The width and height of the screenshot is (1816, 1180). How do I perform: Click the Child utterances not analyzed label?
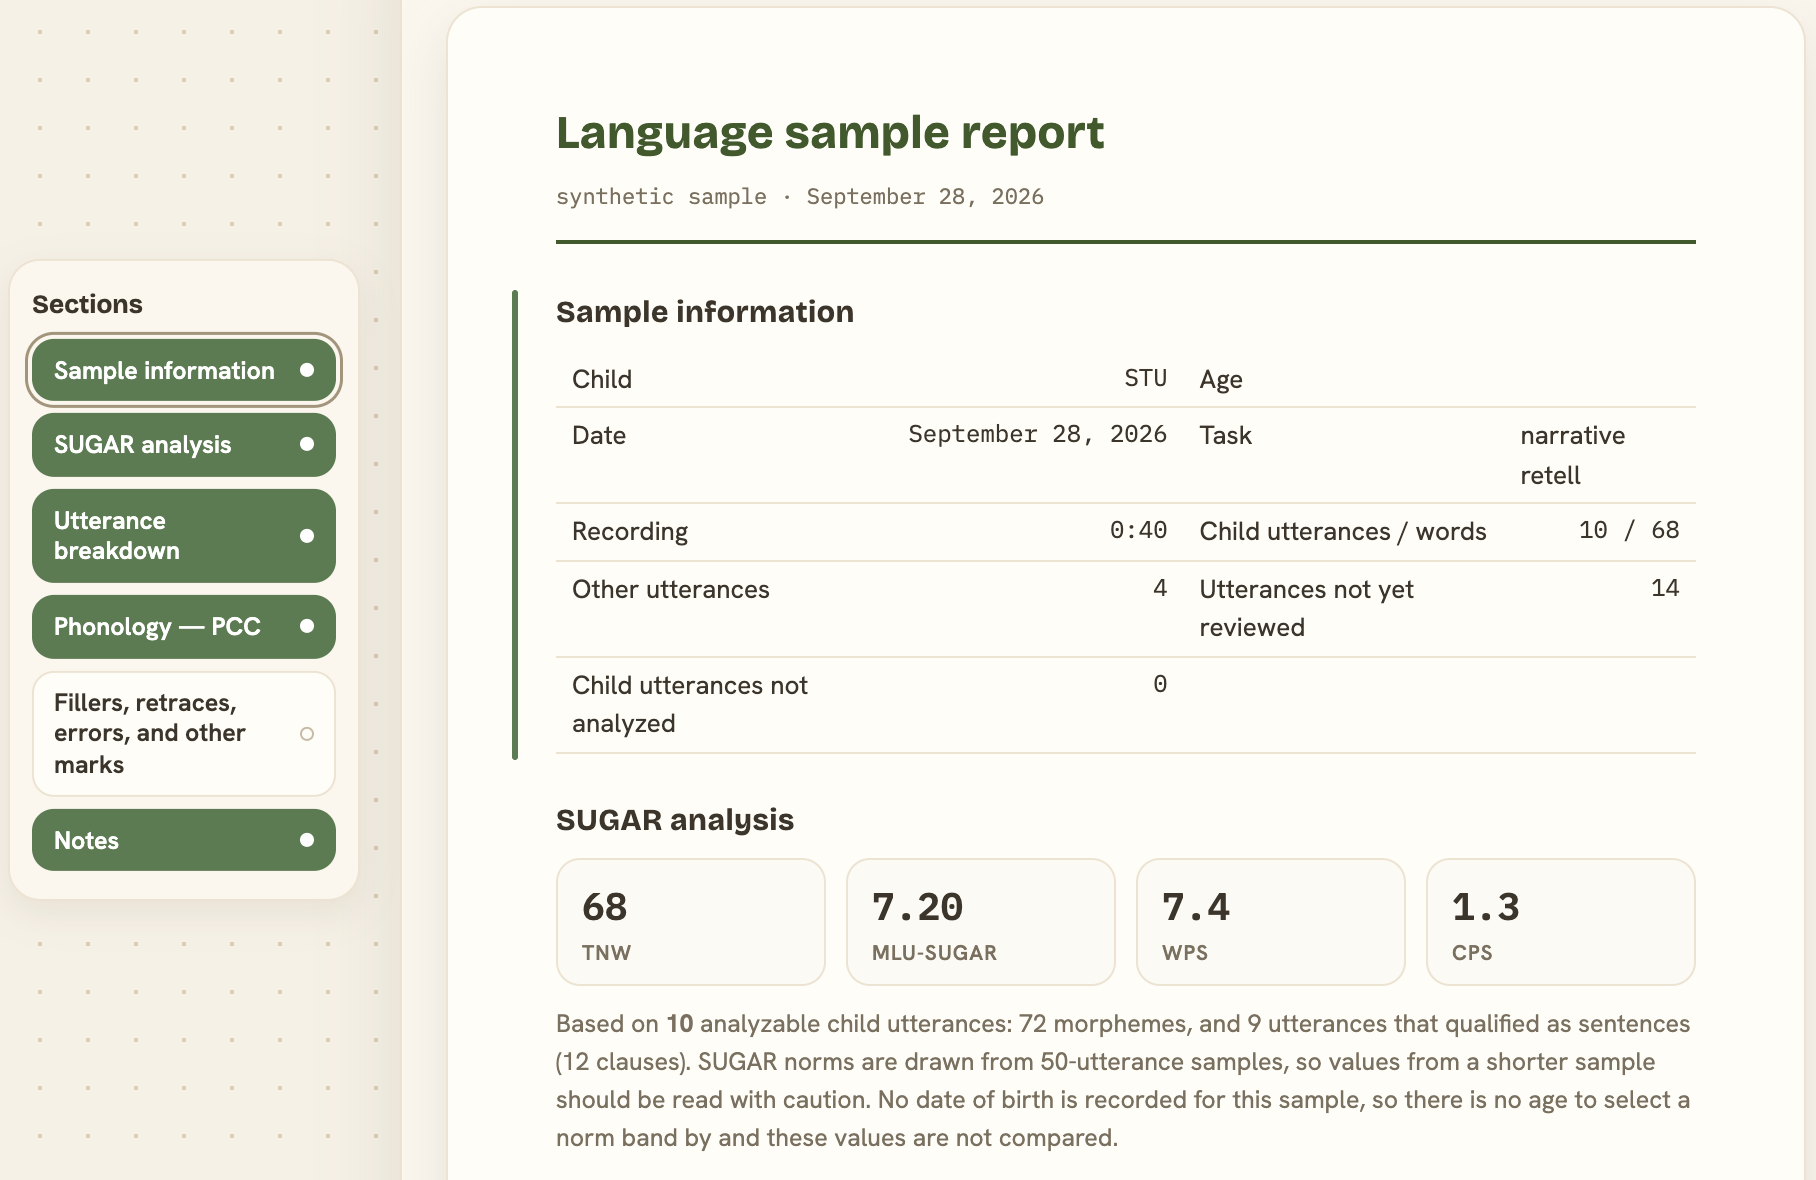click(690, 704)
